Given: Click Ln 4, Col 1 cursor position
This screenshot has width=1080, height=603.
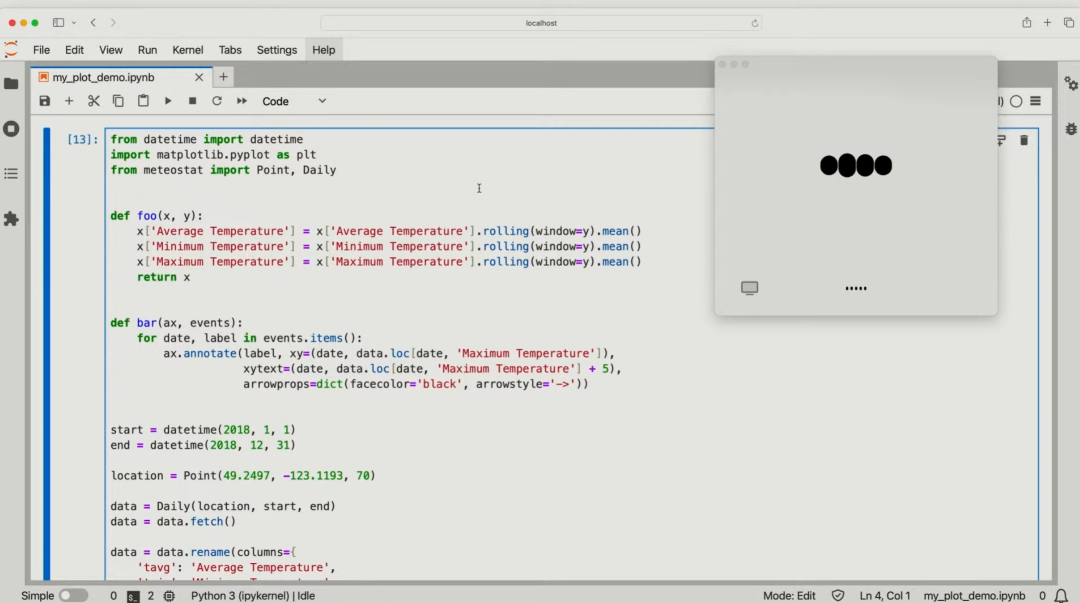Looking at the screenshot, I should pos(885,595).
